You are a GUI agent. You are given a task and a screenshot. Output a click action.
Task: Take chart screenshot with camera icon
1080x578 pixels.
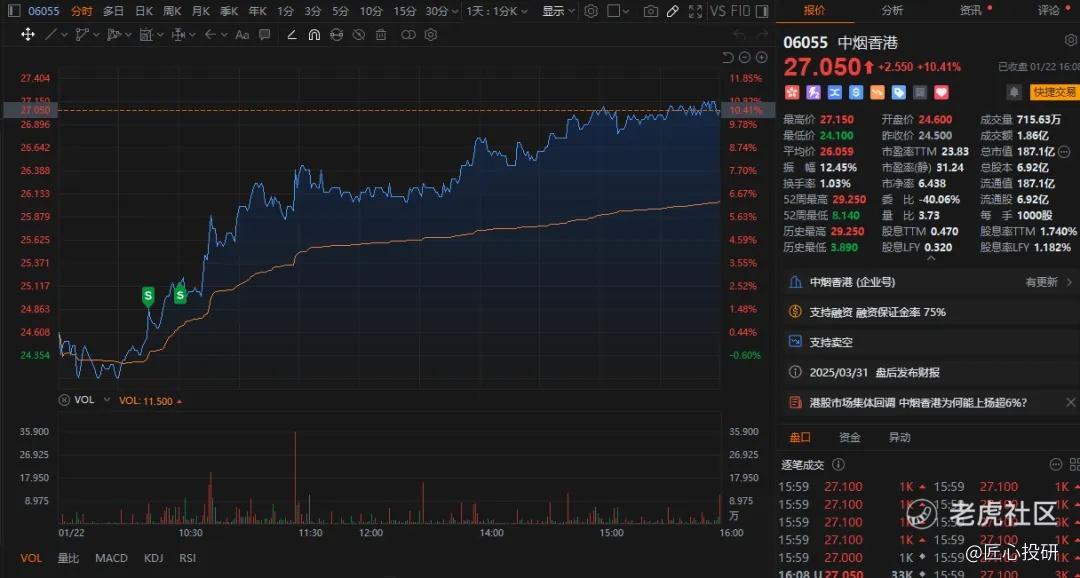tap(650, 11)
